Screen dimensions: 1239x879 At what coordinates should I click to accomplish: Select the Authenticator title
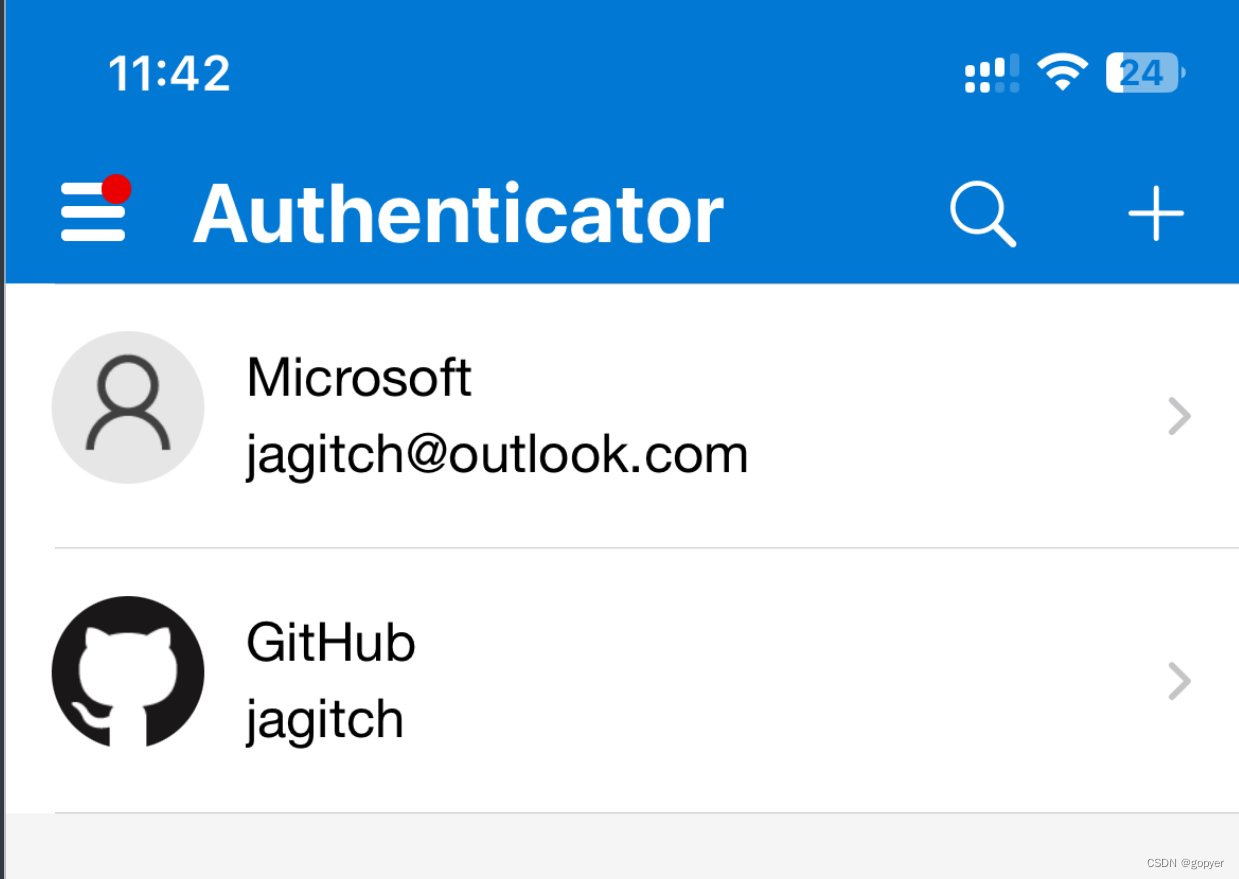coord(458,213)
